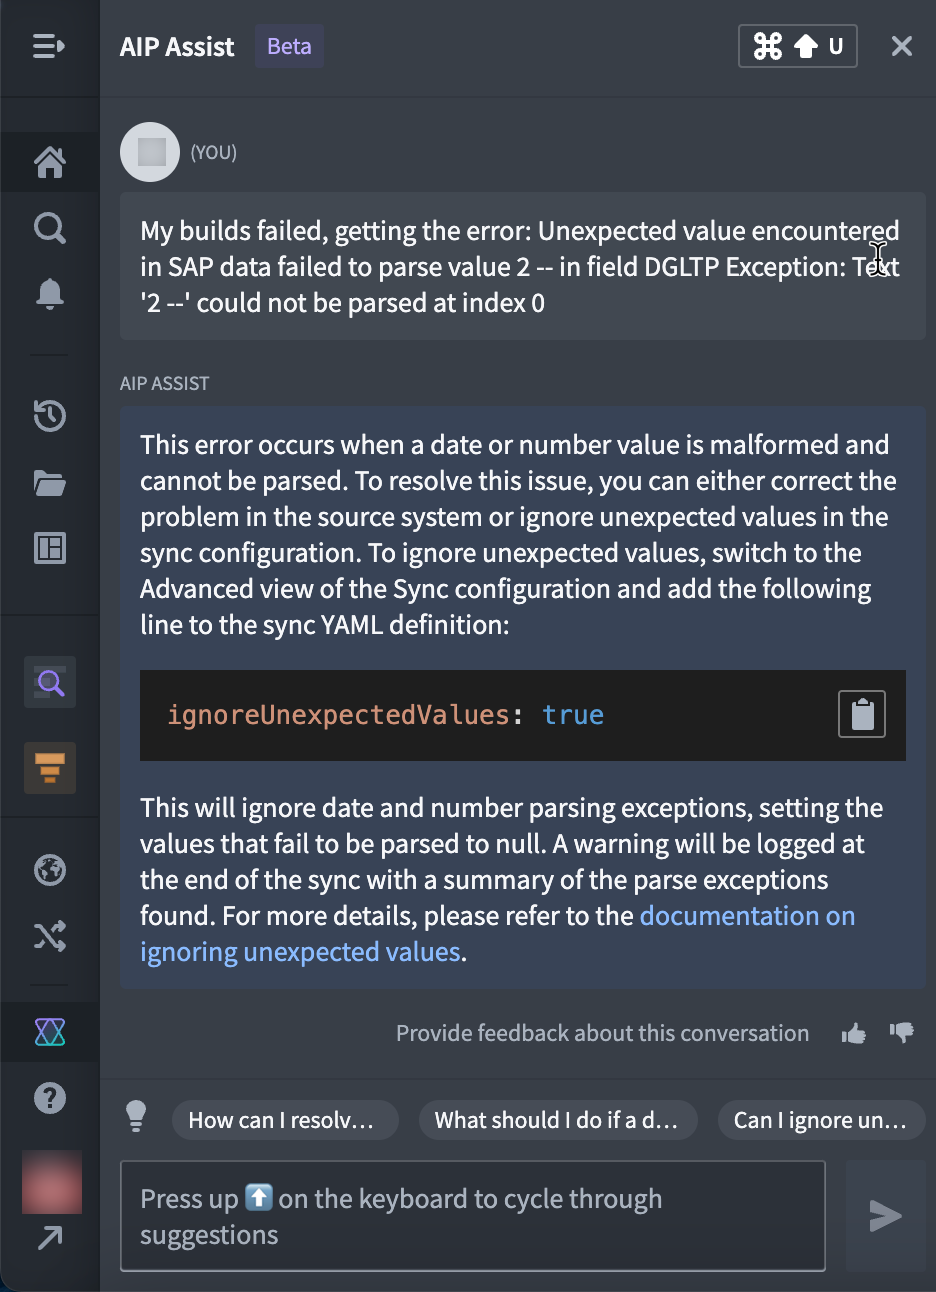
Task: Give thumbs up feedback
Action: (x=853, y=1034)
